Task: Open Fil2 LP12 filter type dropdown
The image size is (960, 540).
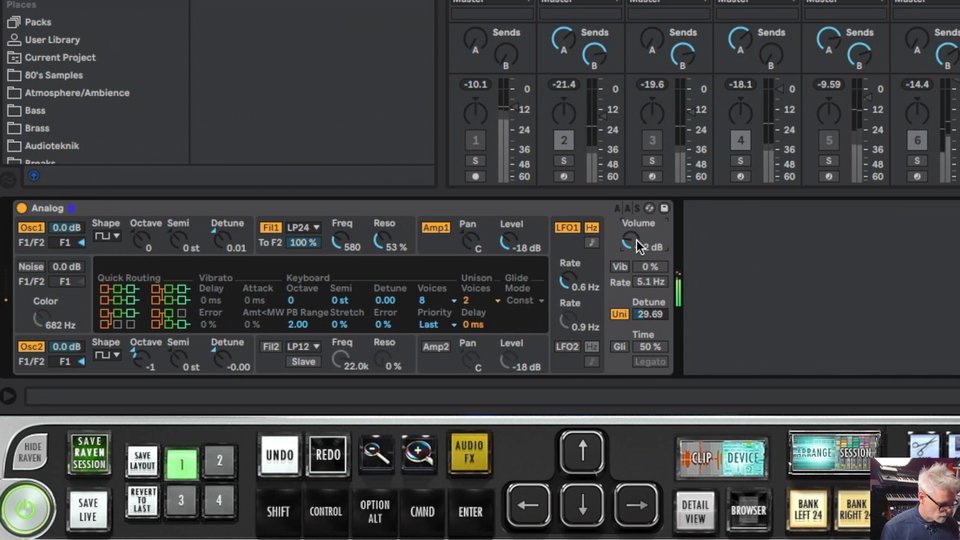Action: [304, 347]
